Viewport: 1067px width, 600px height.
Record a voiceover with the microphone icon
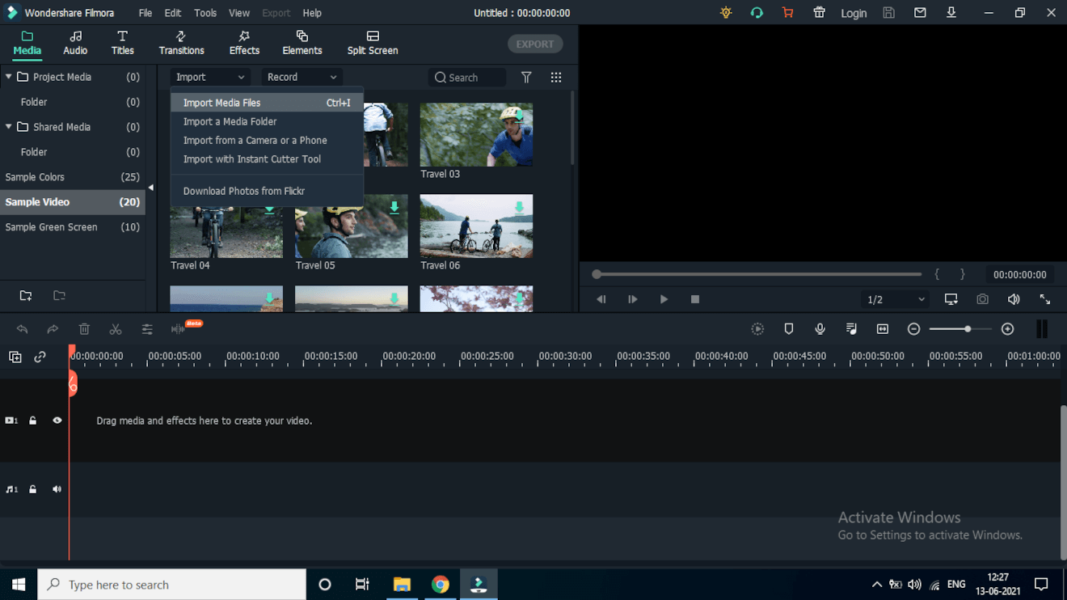point(820,328)
